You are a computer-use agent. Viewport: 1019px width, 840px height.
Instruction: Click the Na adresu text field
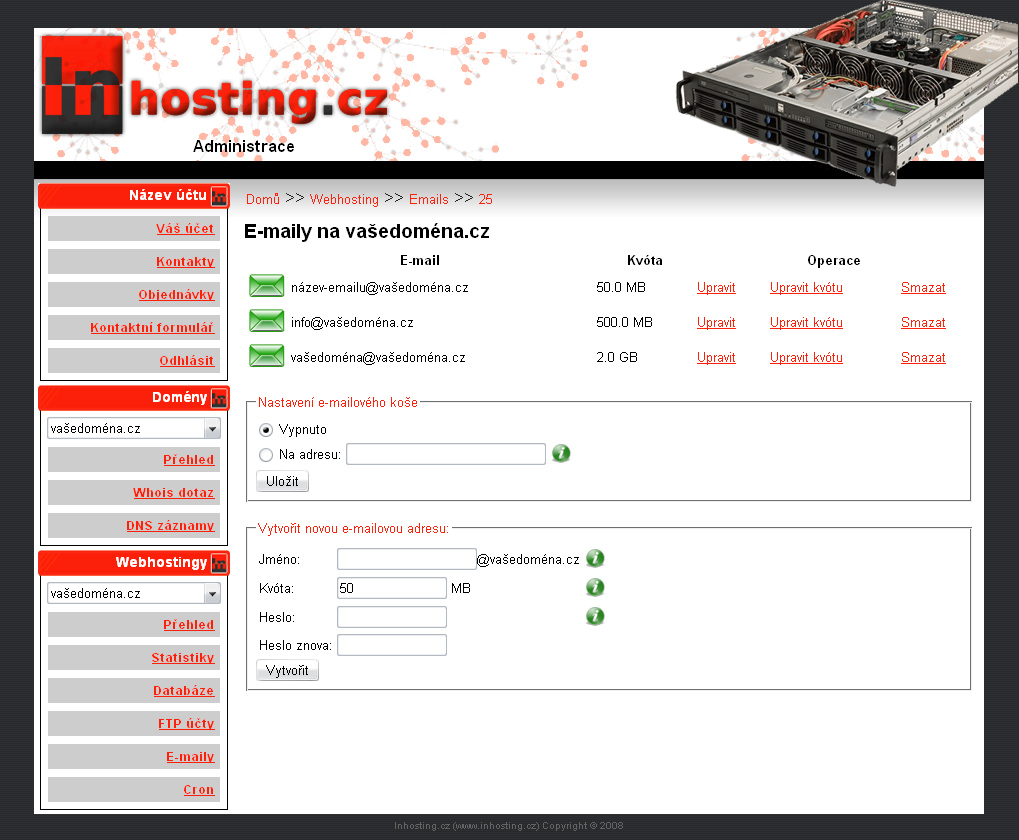pyautogui.click(x=446, y=454)
